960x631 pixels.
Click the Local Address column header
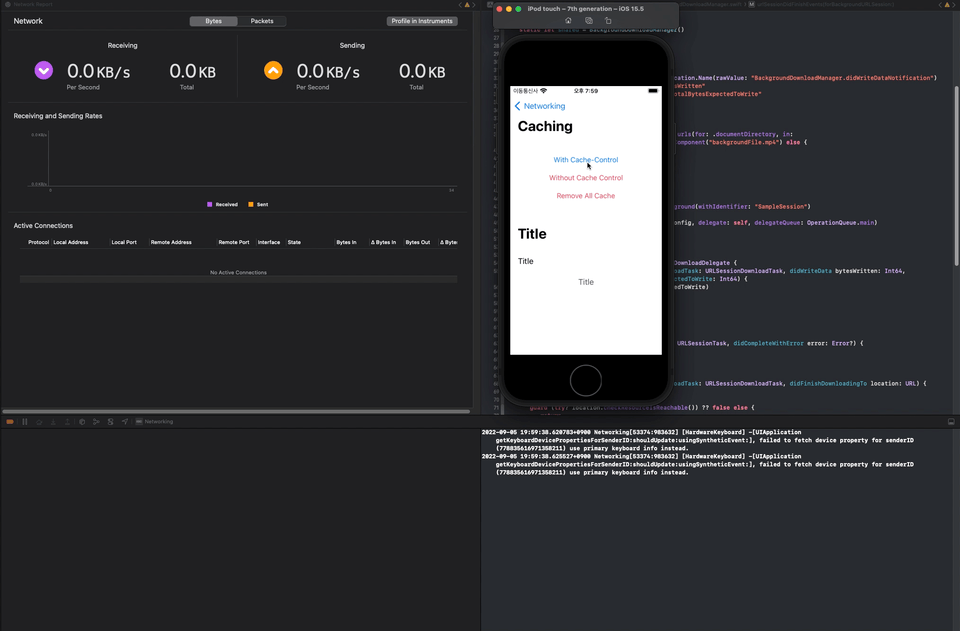pyautogui.click(x=71, y=242)
